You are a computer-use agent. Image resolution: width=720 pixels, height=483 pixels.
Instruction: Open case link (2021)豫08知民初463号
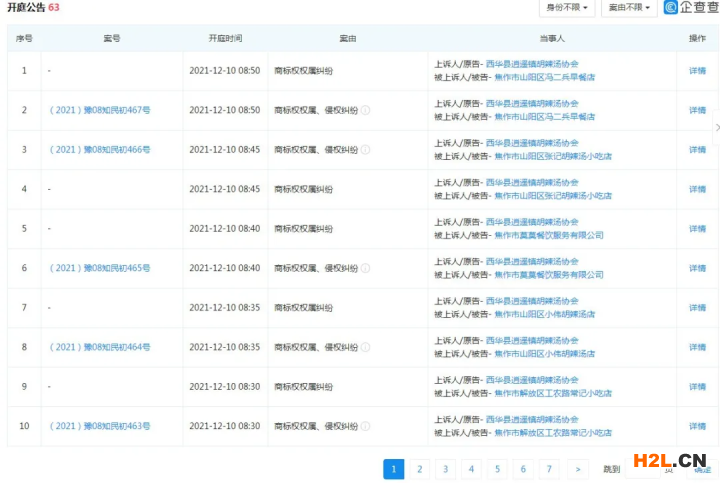(100, 426)
